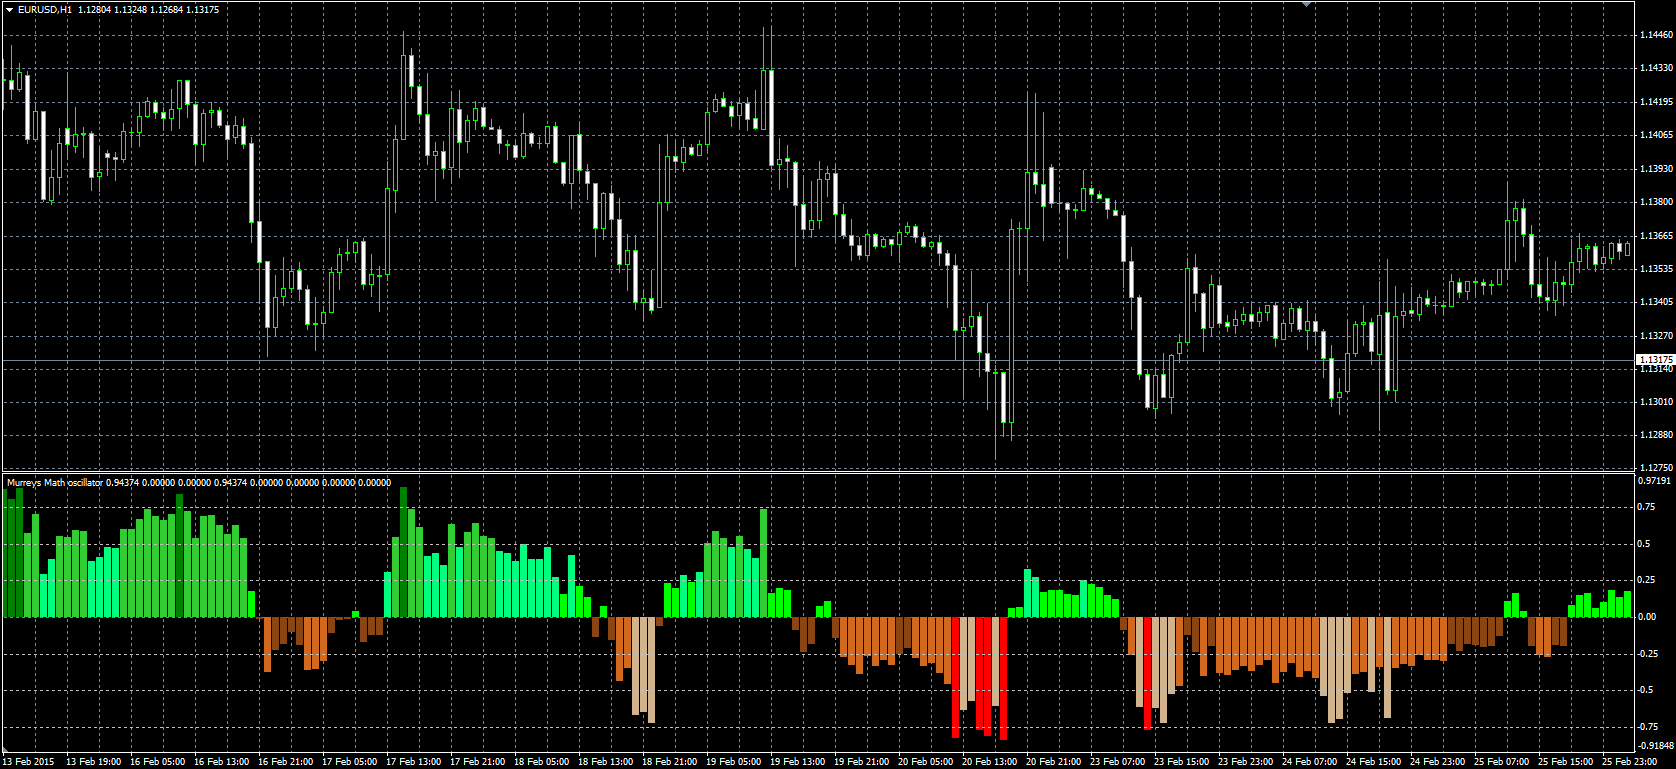Click the 0.5 oscillator scale label

1644,544
